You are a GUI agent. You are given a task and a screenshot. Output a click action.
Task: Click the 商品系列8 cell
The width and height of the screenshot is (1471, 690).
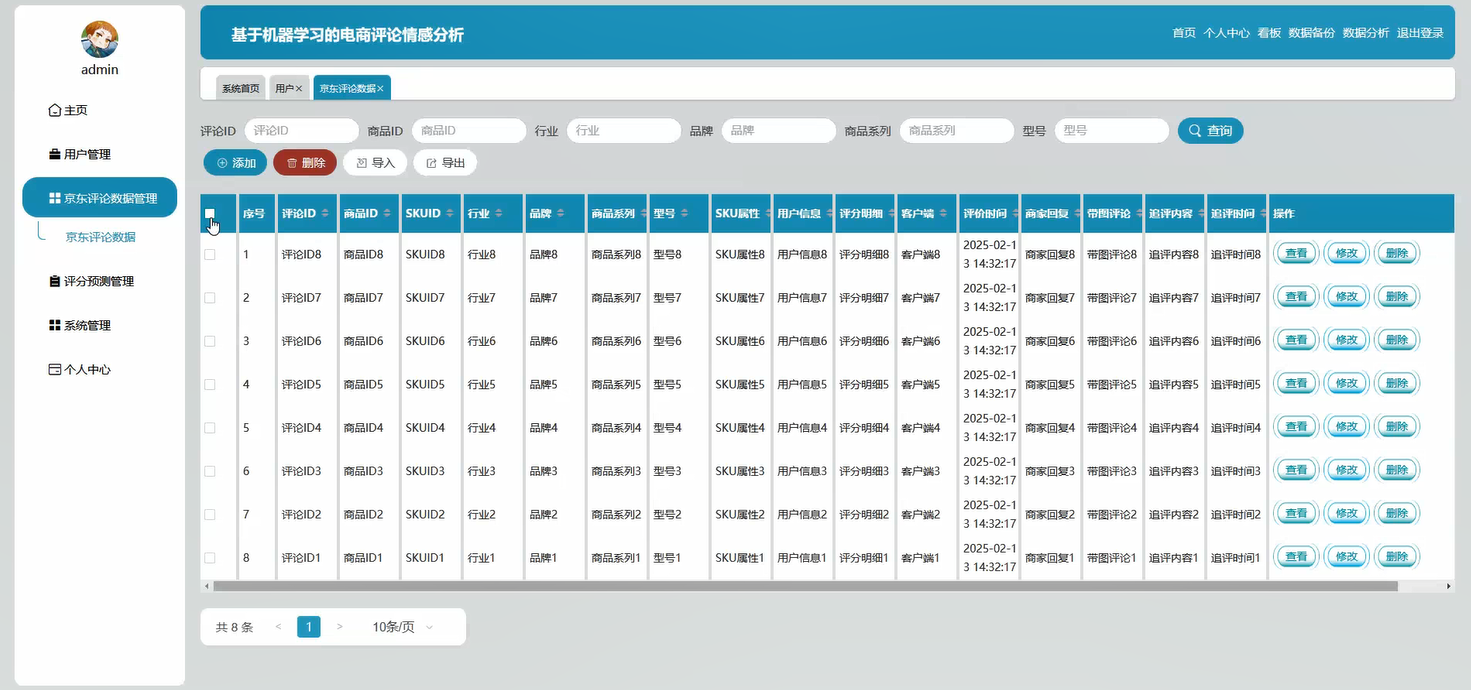click(x=616, y=255)
